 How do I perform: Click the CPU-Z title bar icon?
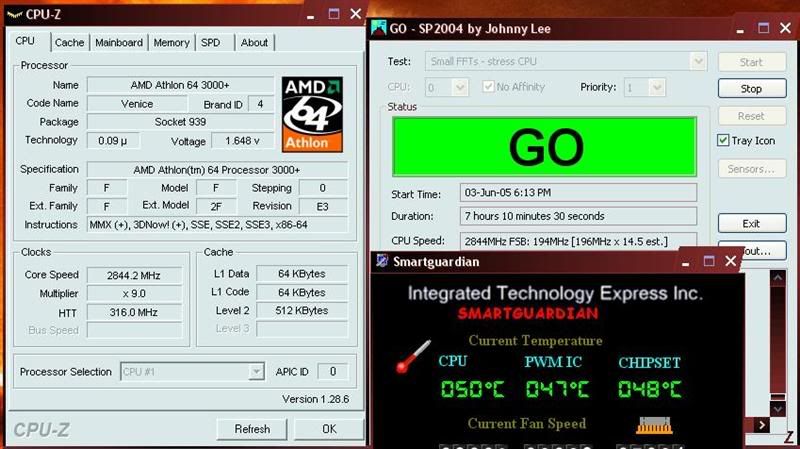click(x=14, y=14)
